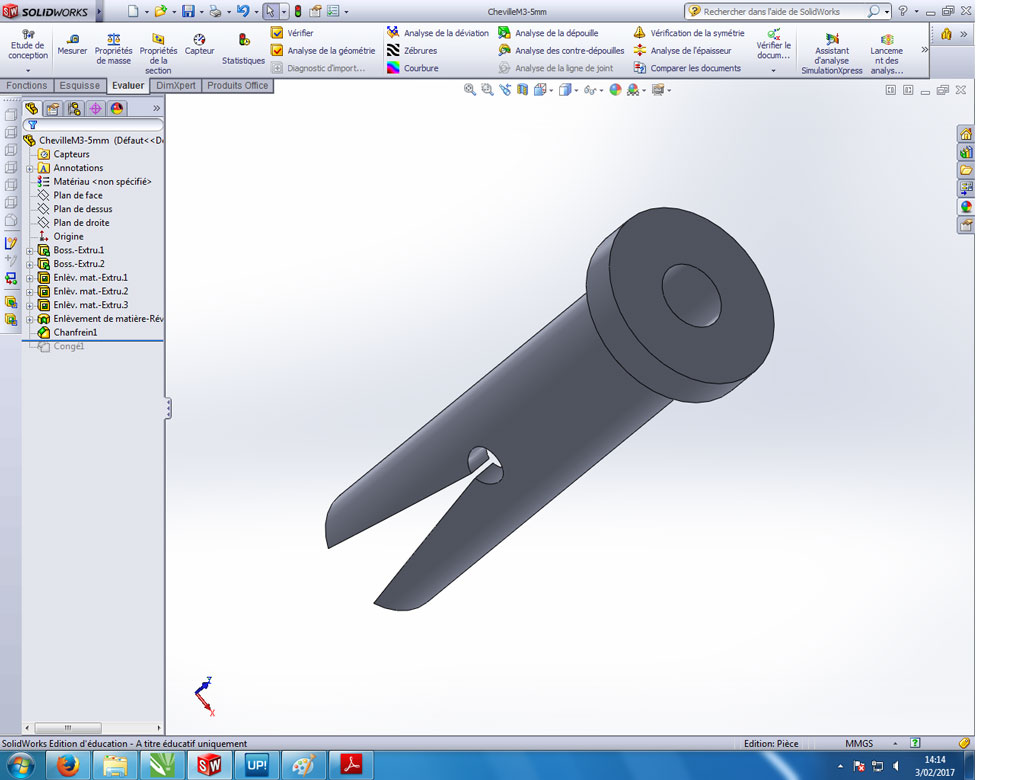The height and width of the screenshot is (780, 1024).
Task: Expand Enlèvement de matière-Rév feature
Action: 29,319
